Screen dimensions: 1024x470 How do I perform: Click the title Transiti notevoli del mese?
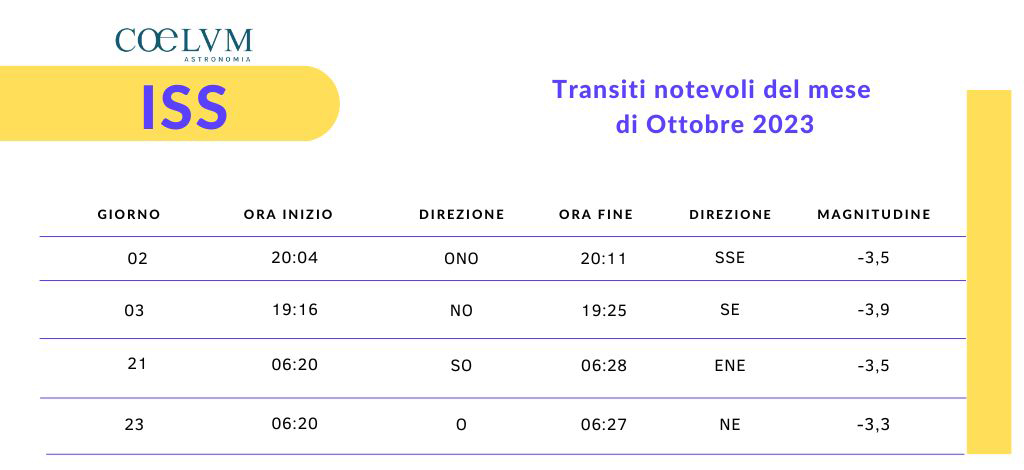[712, 89]
